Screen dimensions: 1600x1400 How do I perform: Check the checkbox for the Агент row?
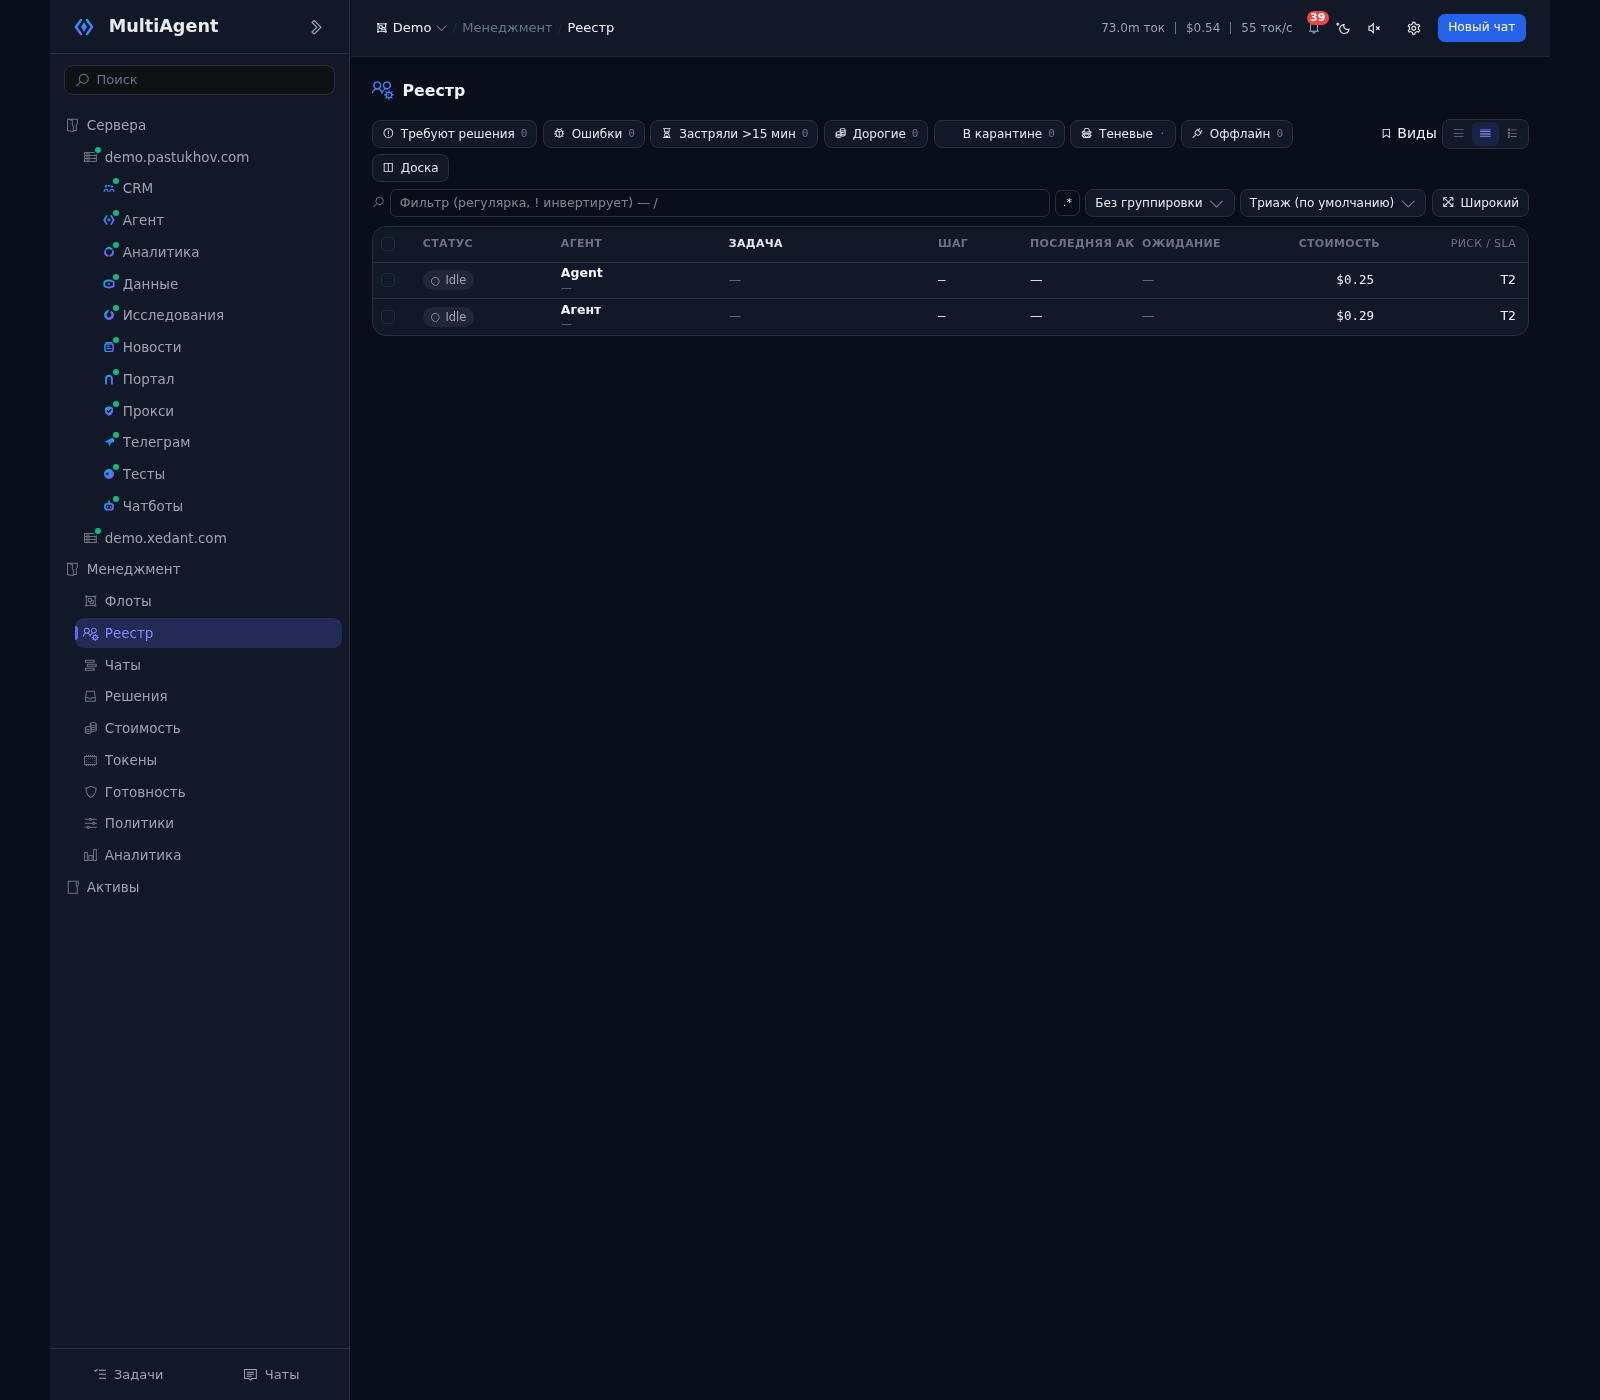tap(388, 317)
